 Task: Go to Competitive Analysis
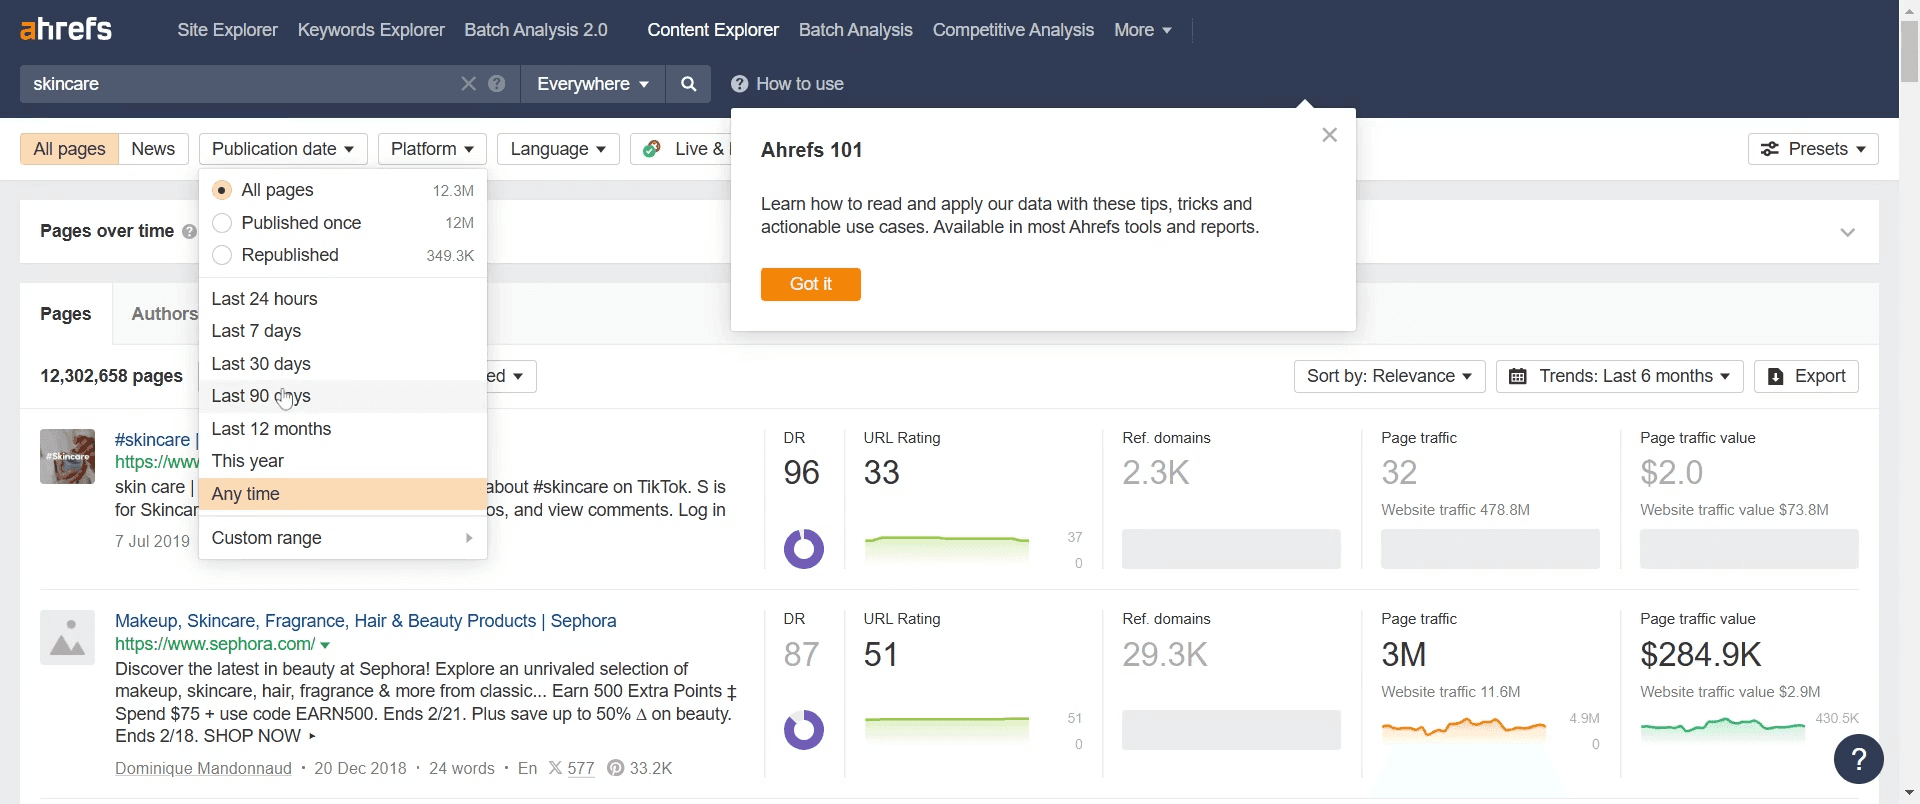coord(1013,30)
